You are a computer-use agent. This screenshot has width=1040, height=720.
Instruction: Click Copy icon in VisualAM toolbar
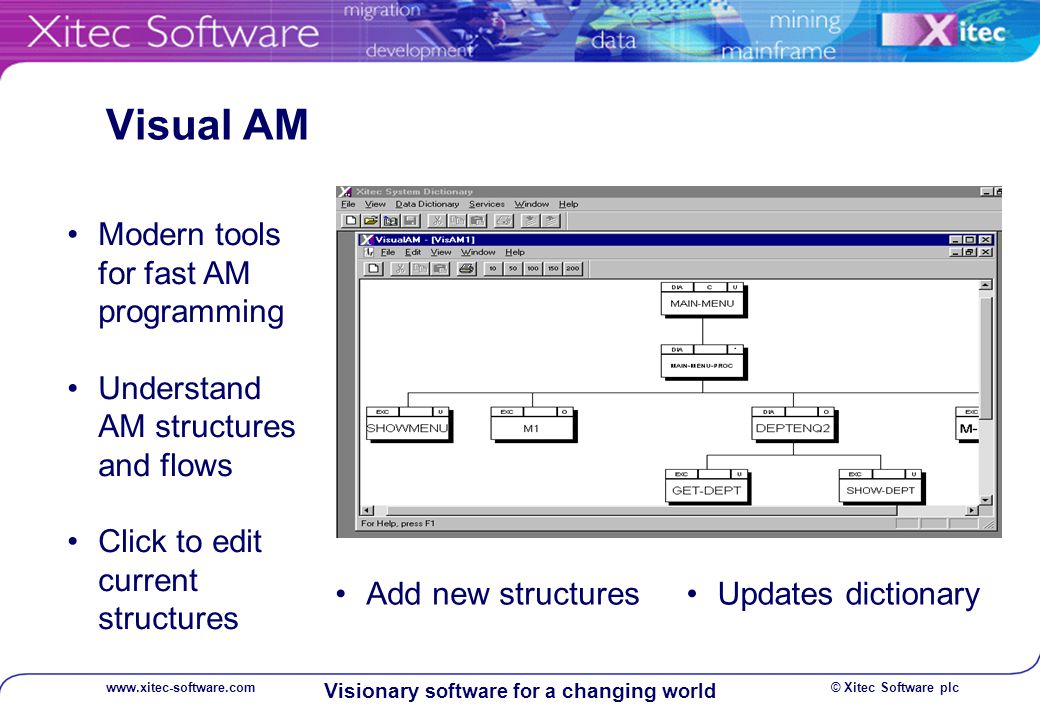(x=420, y=269)
